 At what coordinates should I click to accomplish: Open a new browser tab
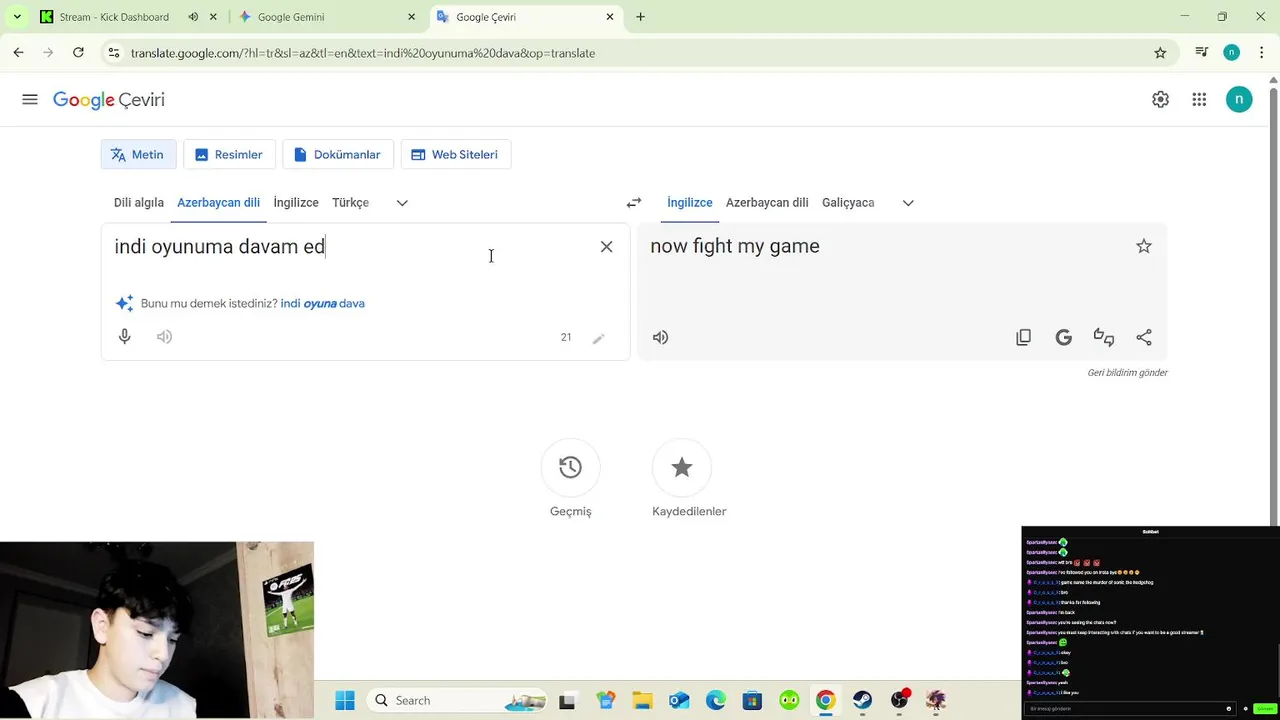point(640,17)
